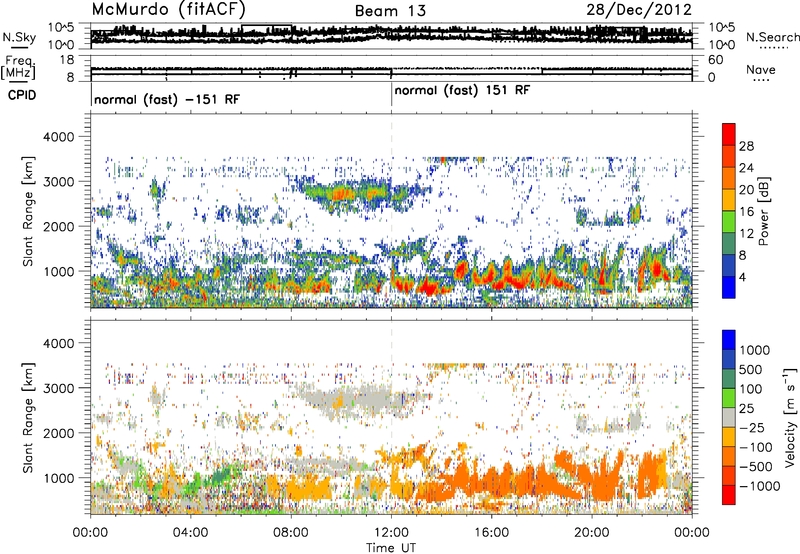Click the 'N.Sky' legend label
The width and height of the screenshot is (800, 554).
[x=19, y=37]
